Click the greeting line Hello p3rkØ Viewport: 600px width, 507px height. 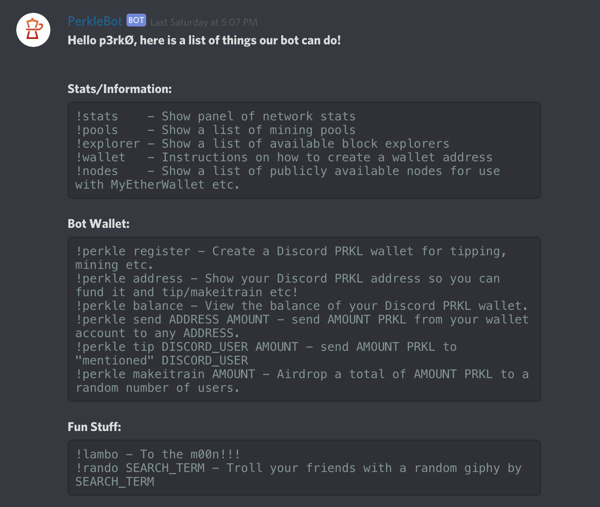204,40
